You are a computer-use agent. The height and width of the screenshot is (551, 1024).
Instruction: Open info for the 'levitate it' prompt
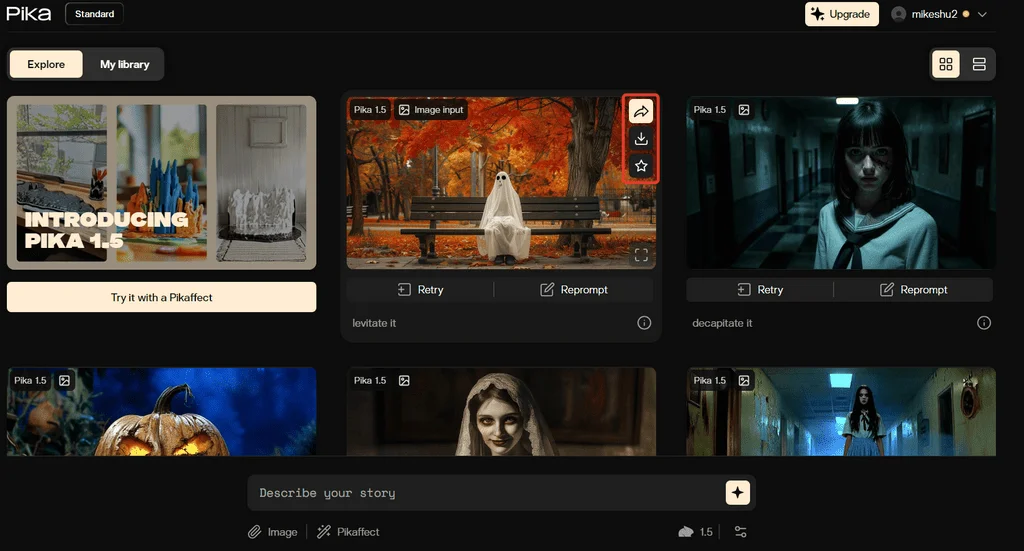[x=644, y=323]
